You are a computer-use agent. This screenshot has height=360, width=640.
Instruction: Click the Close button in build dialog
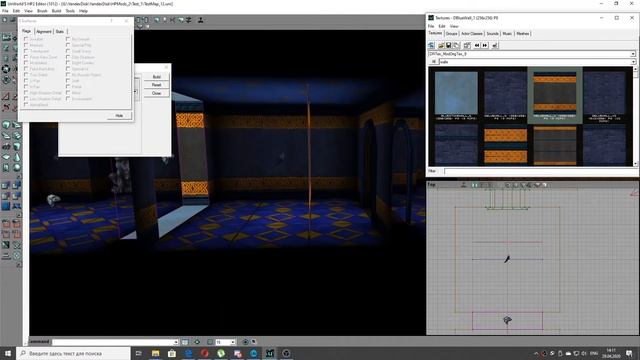tap(156, 93)
